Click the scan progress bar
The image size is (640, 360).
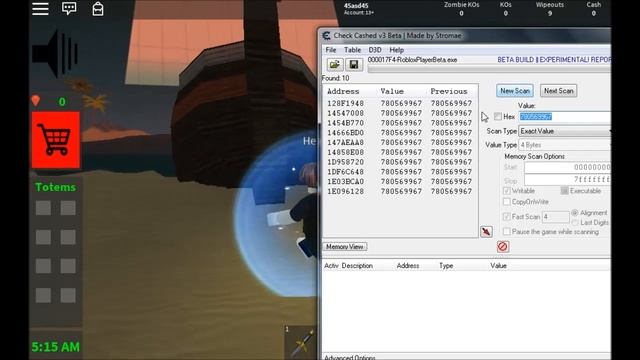pos(489,70)
